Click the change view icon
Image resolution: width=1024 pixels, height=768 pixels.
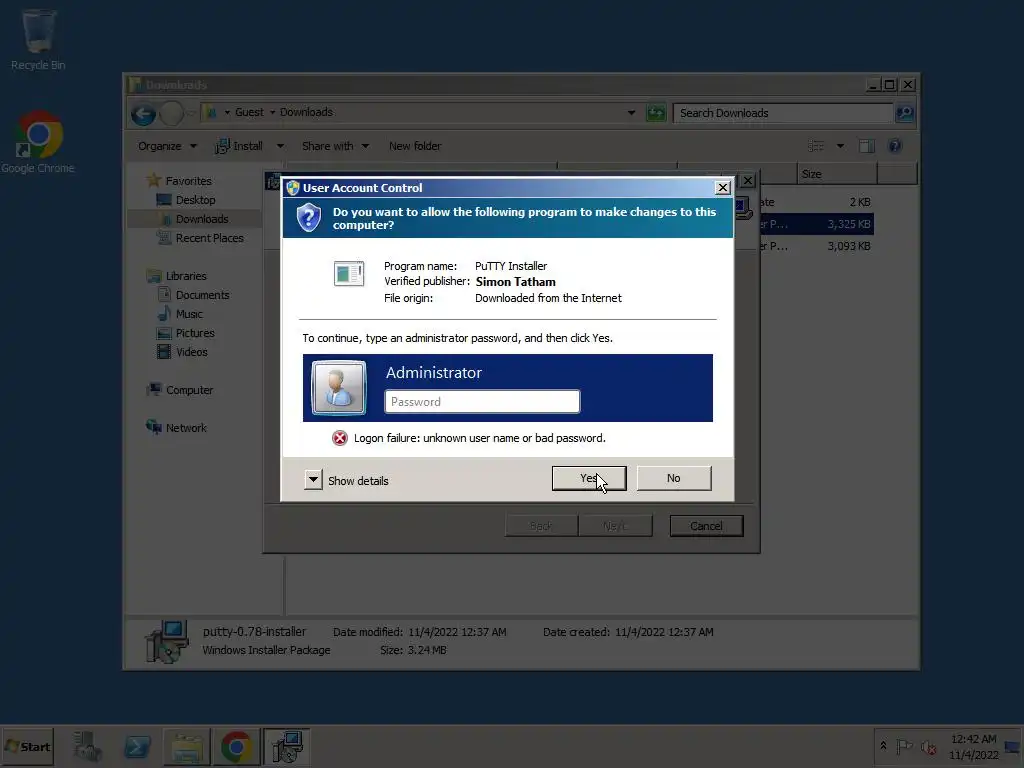(816, 146)
